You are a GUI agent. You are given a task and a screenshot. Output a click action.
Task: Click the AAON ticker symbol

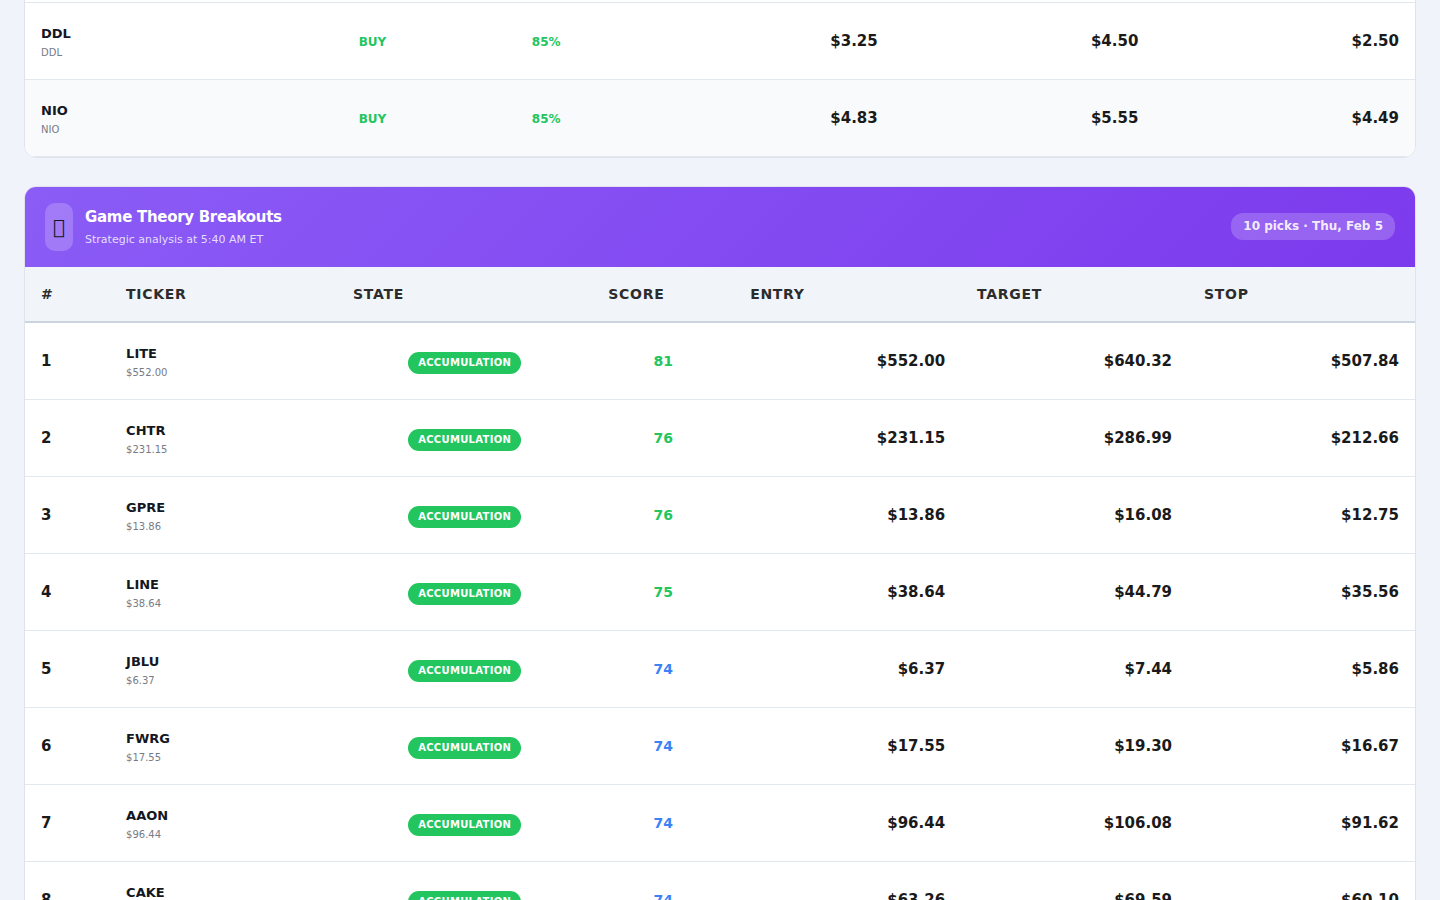[x=146, y=816]
